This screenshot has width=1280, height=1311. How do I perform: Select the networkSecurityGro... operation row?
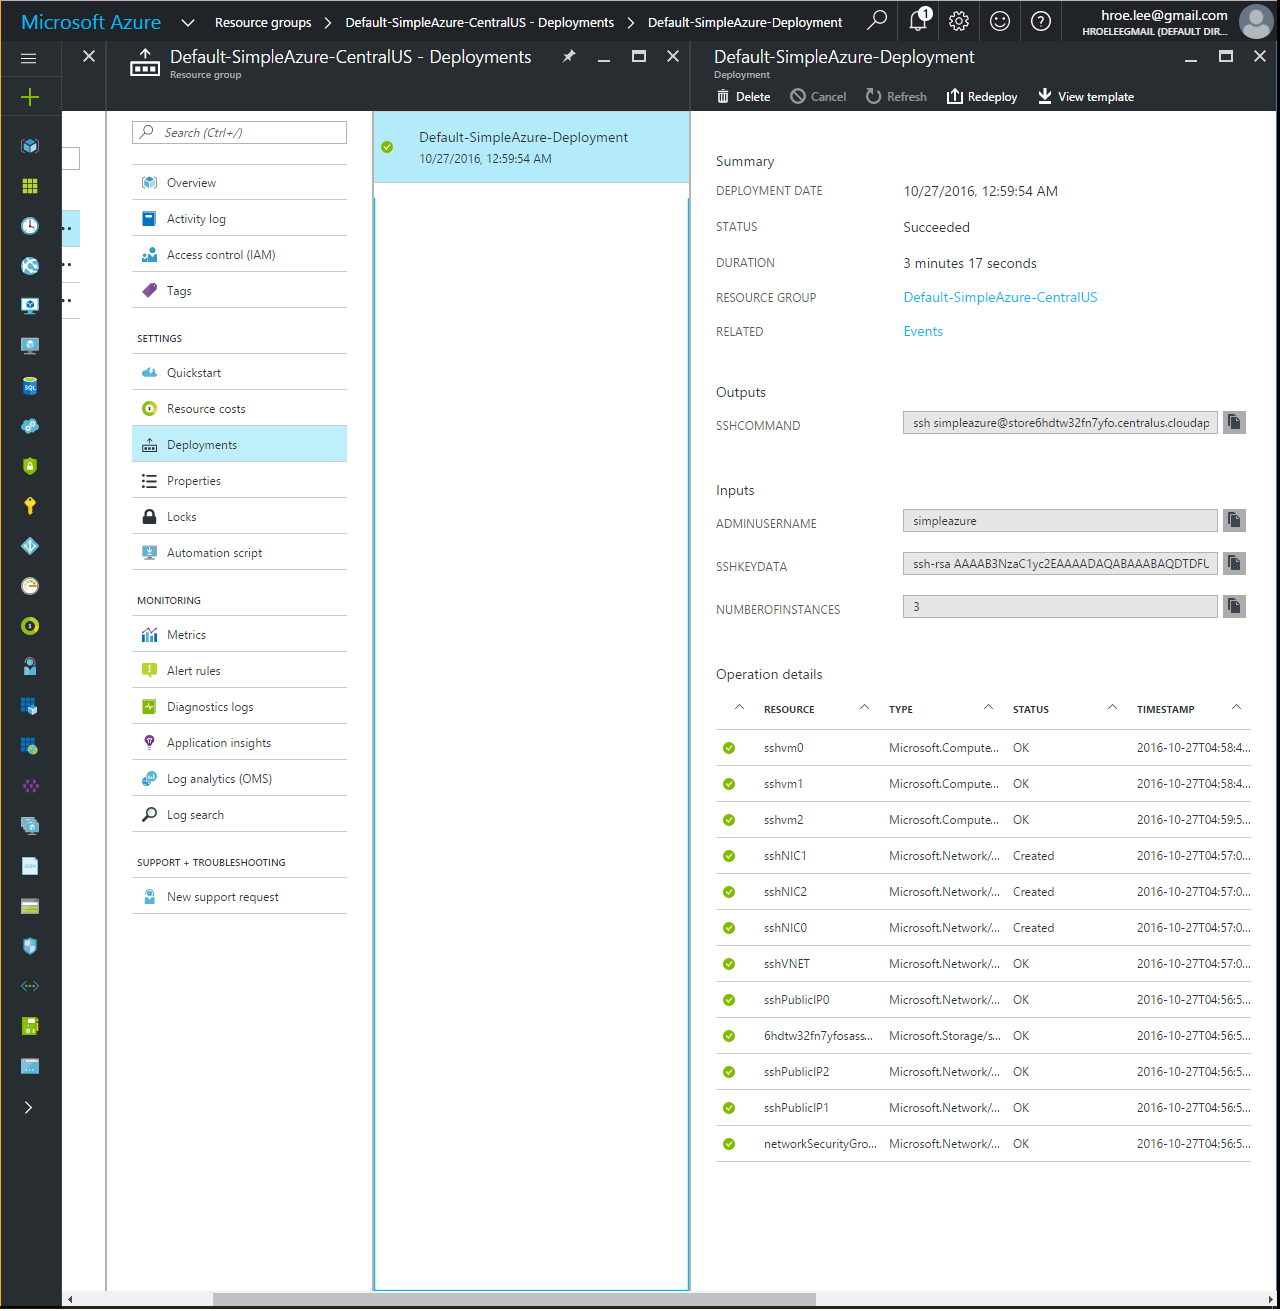pyautogui.click(x=983, y=1144)
